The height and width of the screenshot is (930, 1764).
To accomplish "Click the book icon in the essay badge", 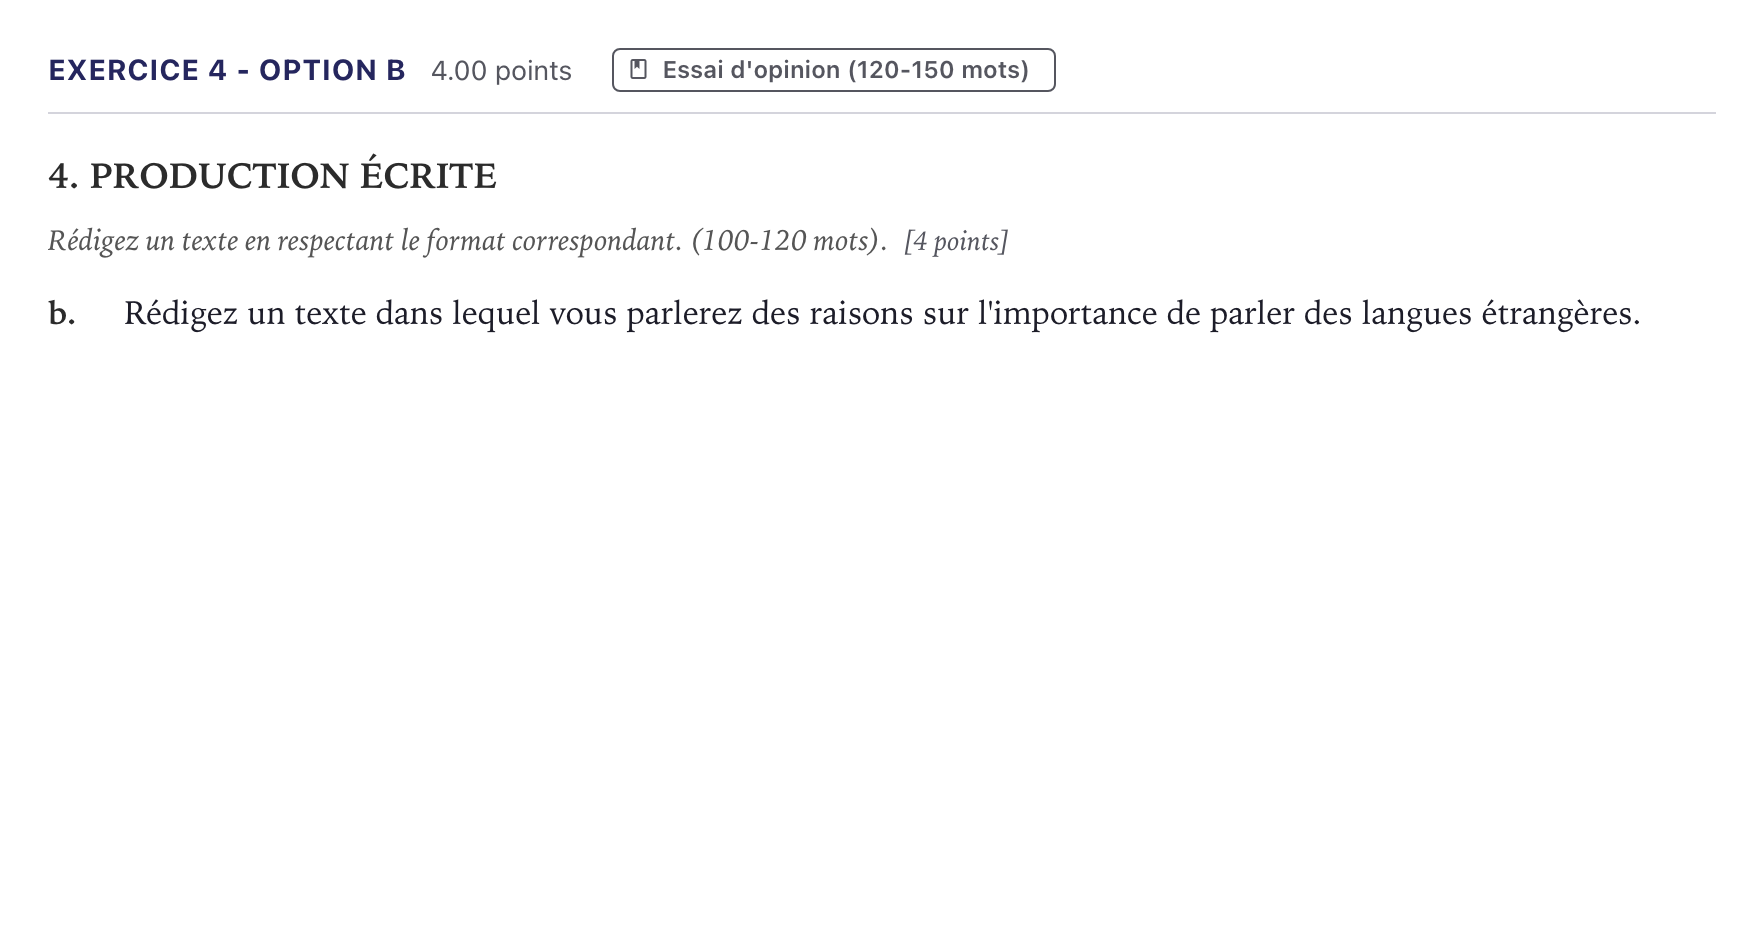I will click(x=638, y=70).
